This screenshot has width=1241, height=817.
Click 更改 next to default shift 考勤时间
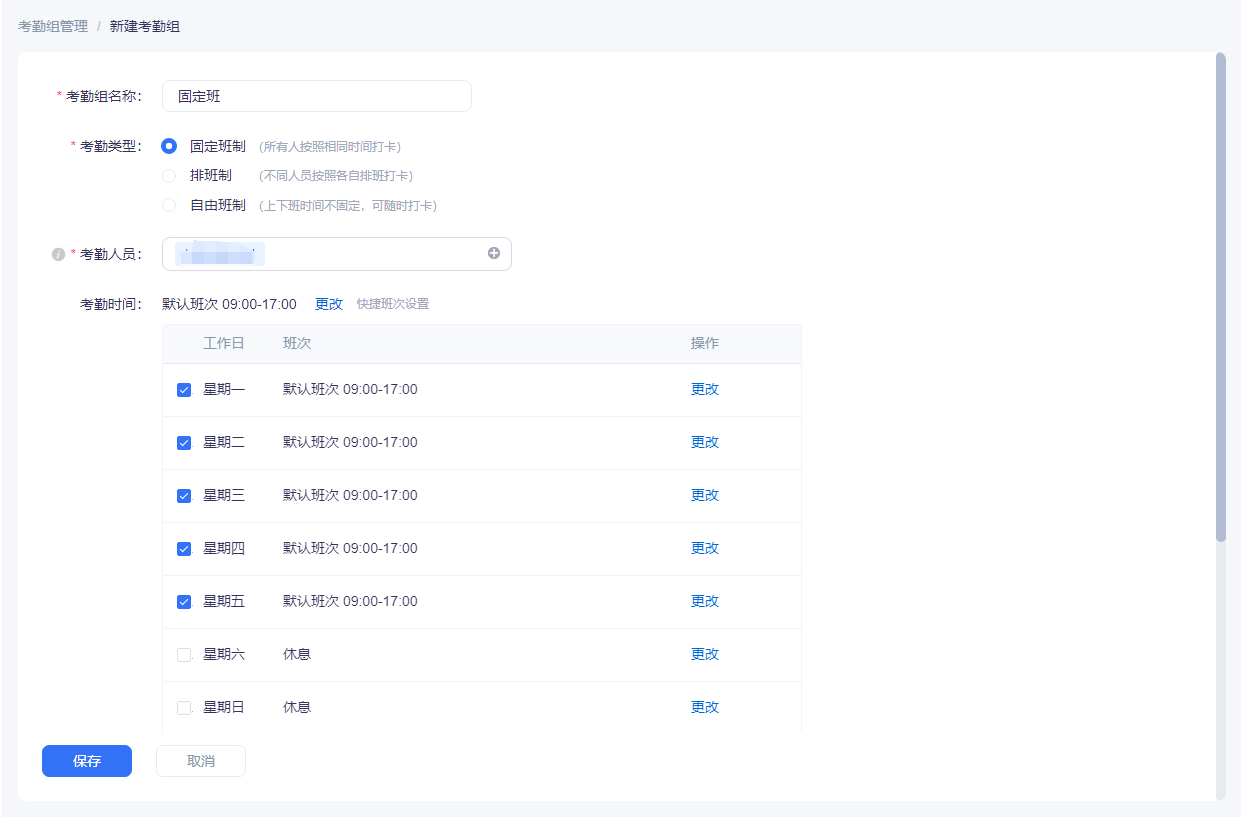tap(329, 304)
